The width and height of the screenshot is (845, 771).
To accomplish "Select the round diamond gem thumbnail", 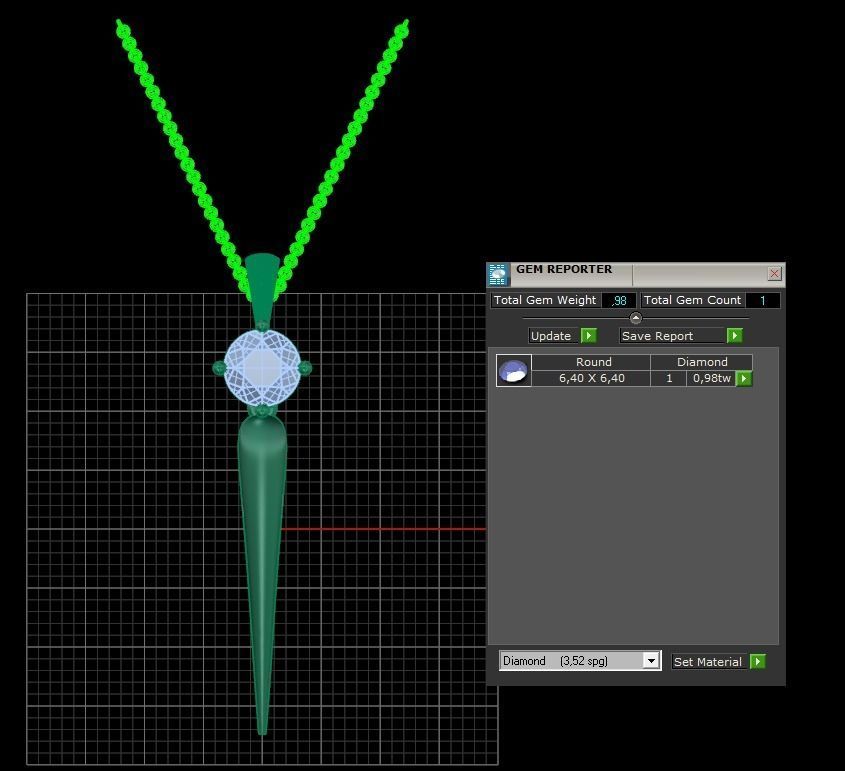I will 514,370.
